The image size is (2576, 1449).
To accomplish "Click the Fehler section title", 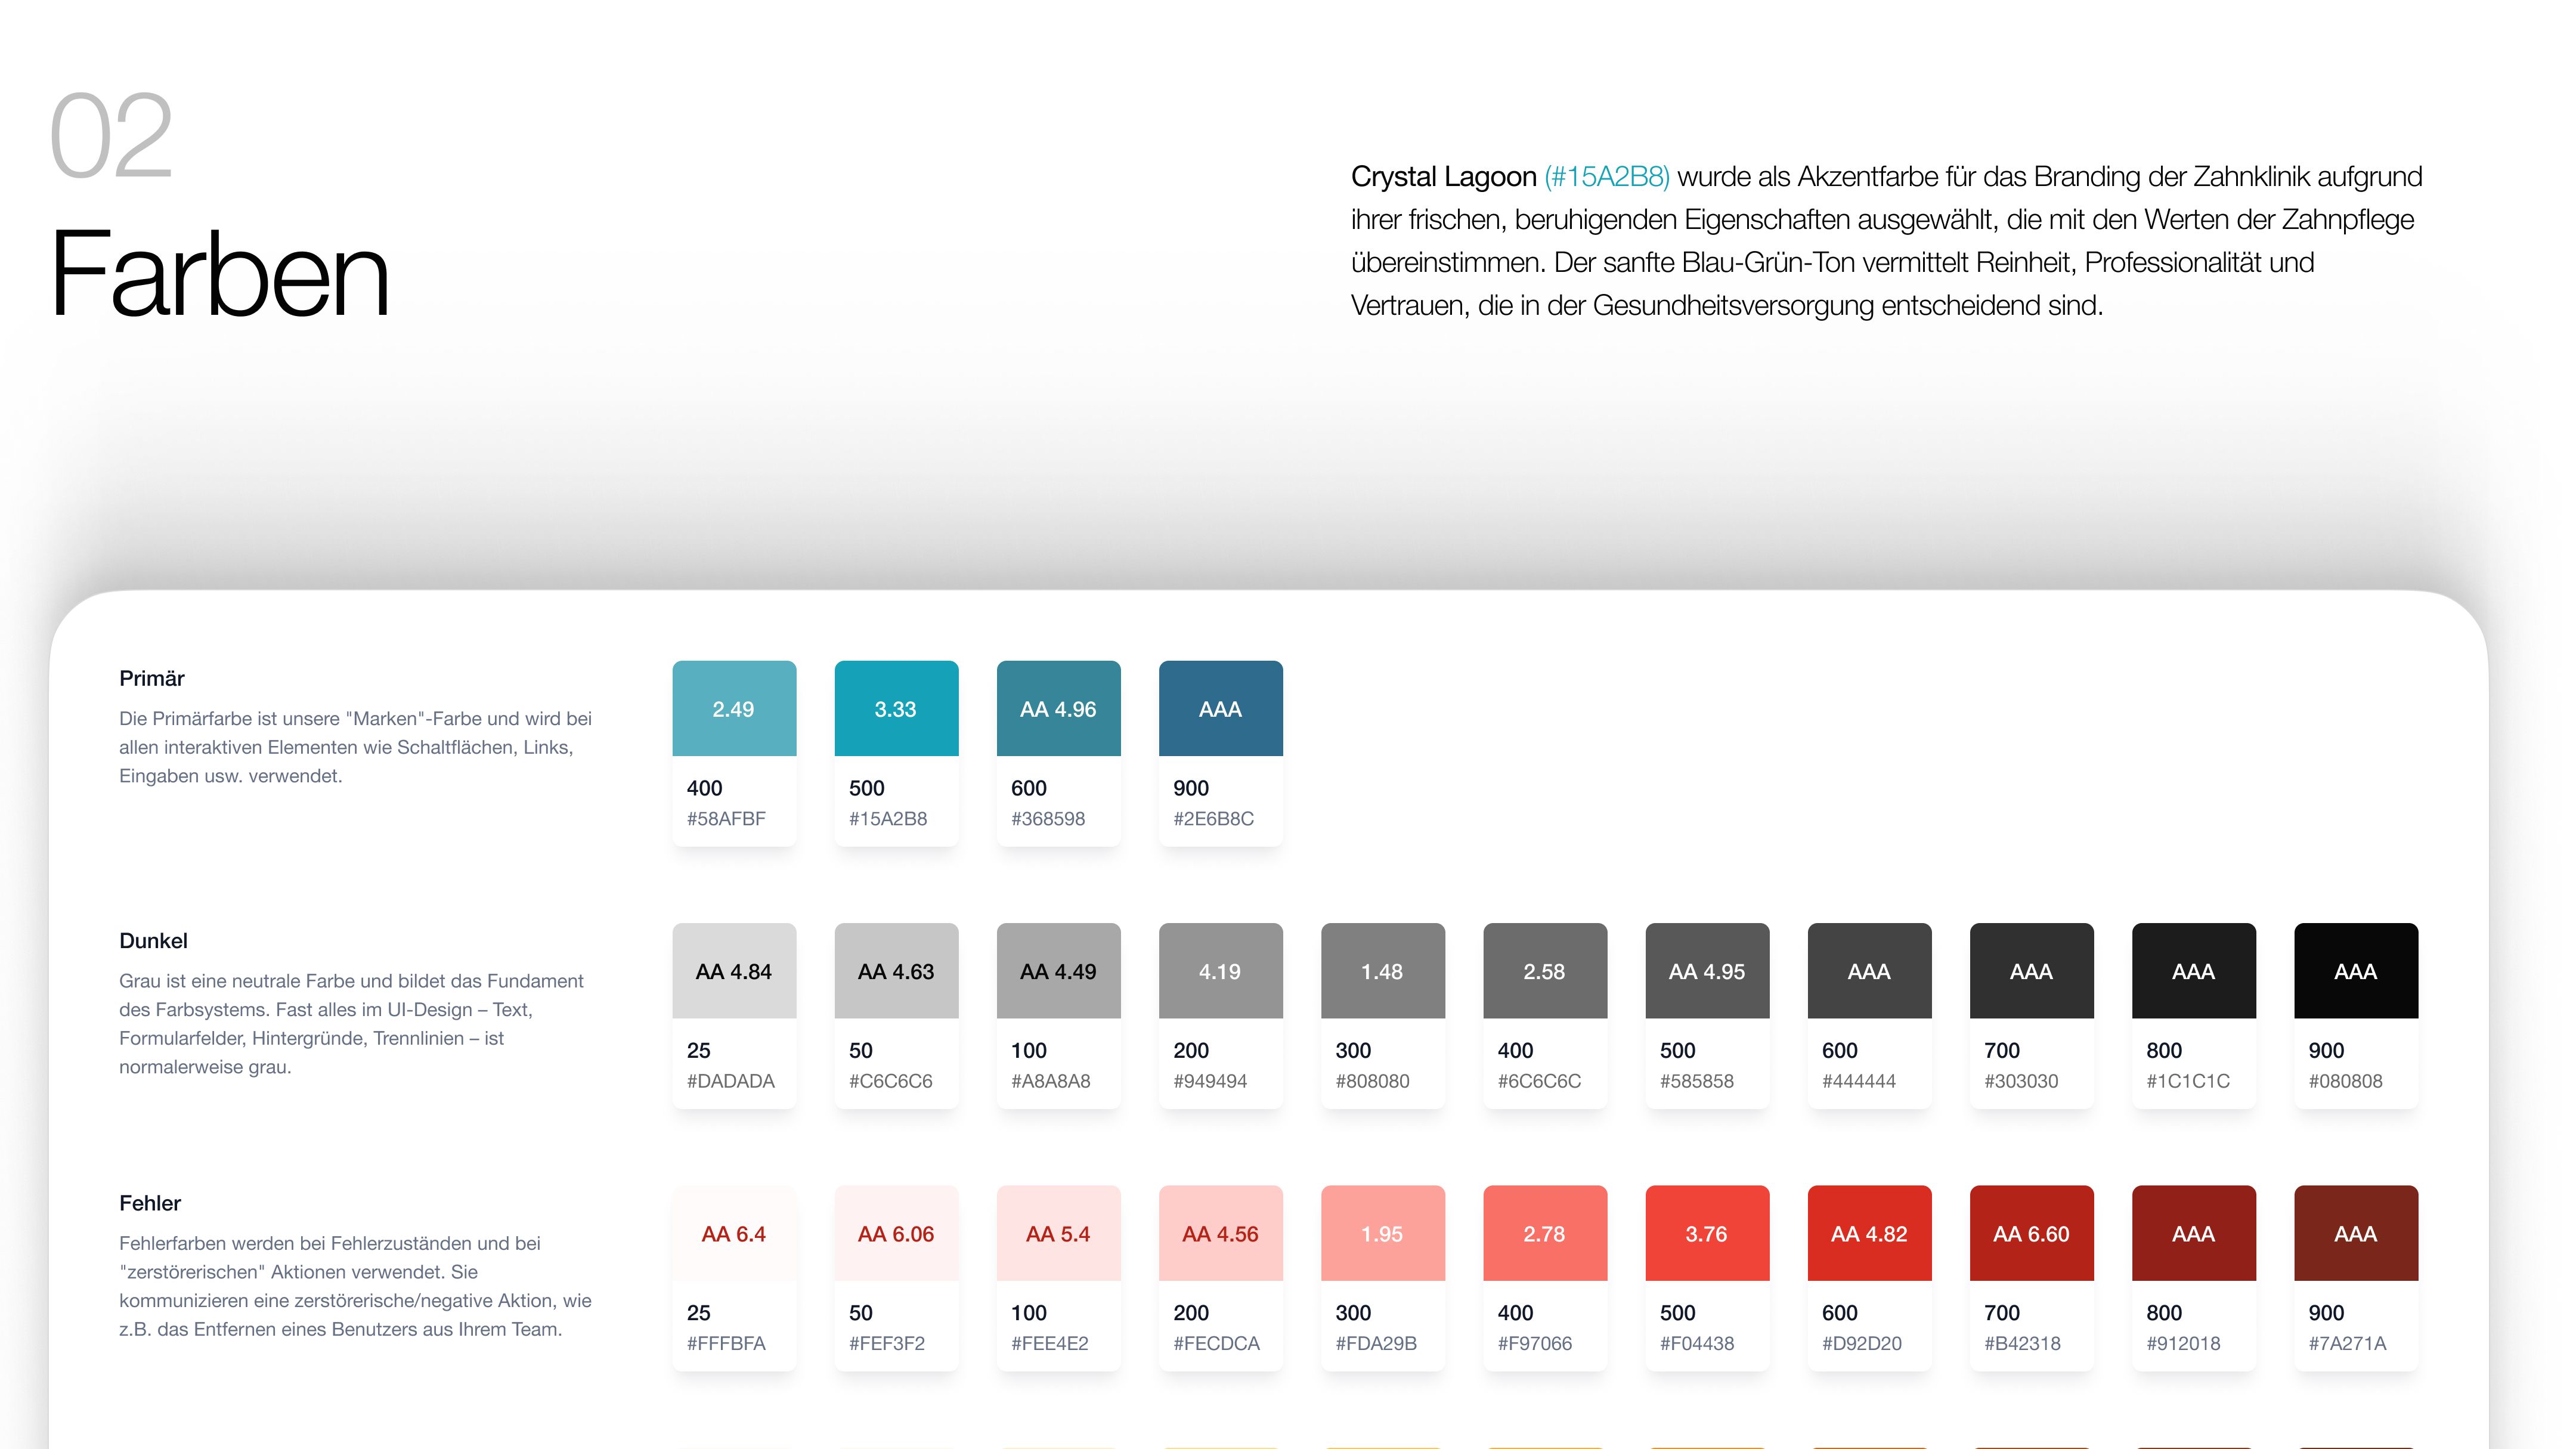I will pyautogui.click(x=150, y=1203).
